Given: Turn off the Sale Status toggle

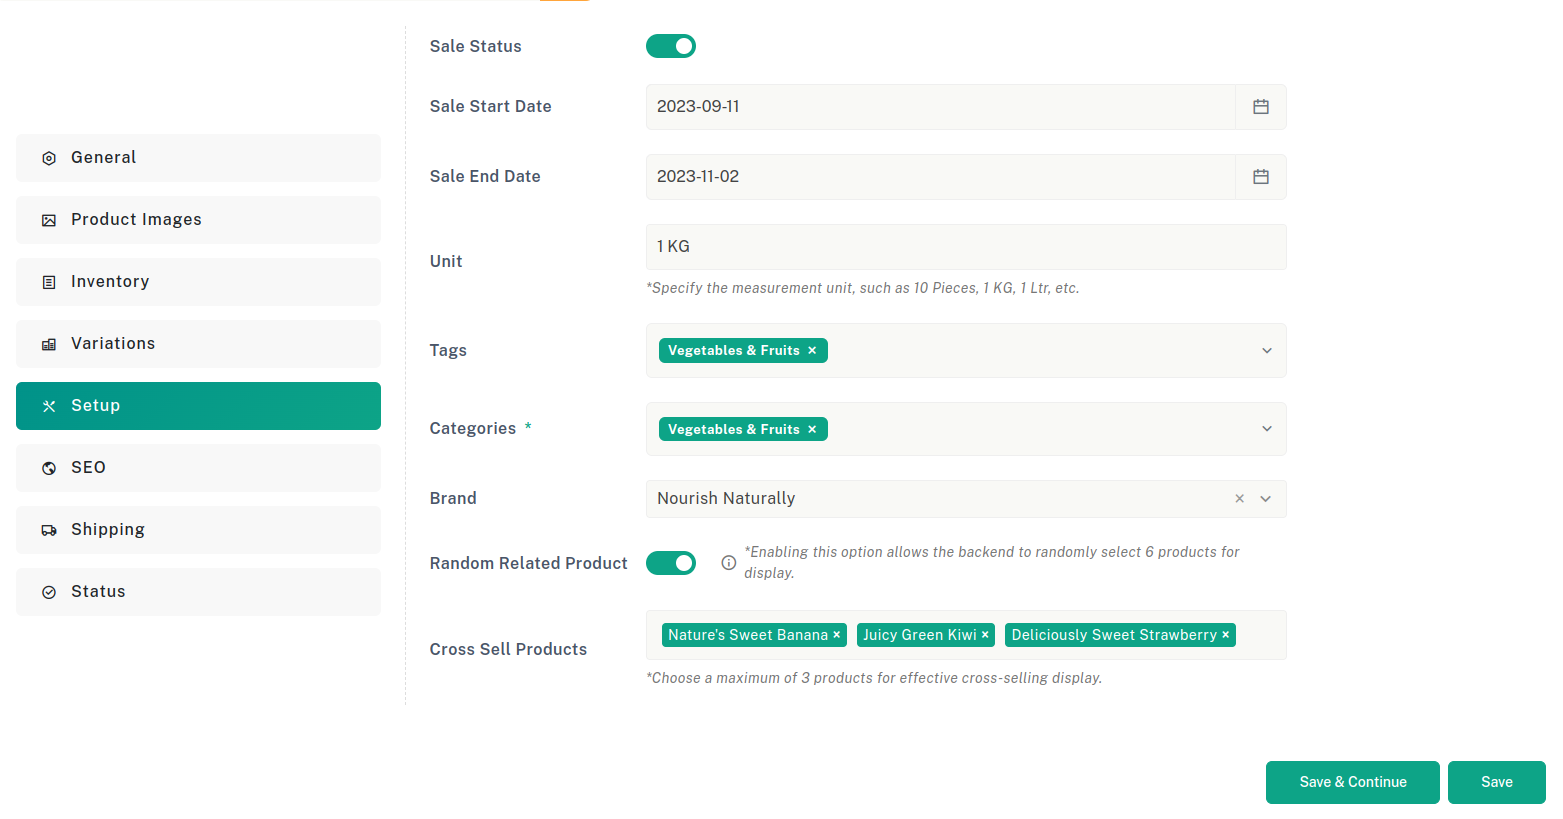Looking at the screenshot, I should 671,46.
